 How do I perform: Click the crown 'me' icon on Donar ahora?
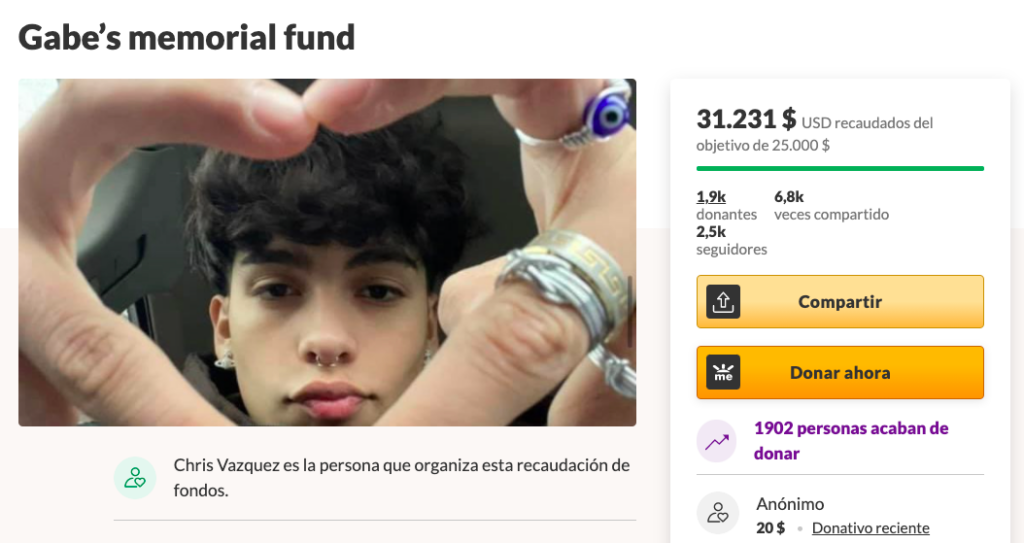tap(723, 372)
